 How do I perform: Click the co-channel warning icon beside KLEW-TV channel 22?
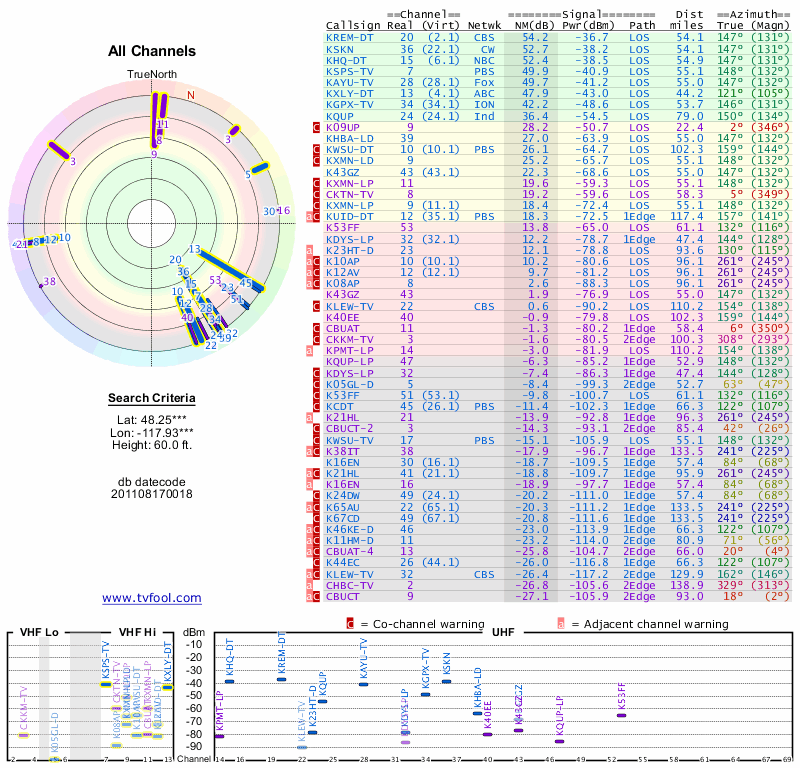tap(316, 306)
